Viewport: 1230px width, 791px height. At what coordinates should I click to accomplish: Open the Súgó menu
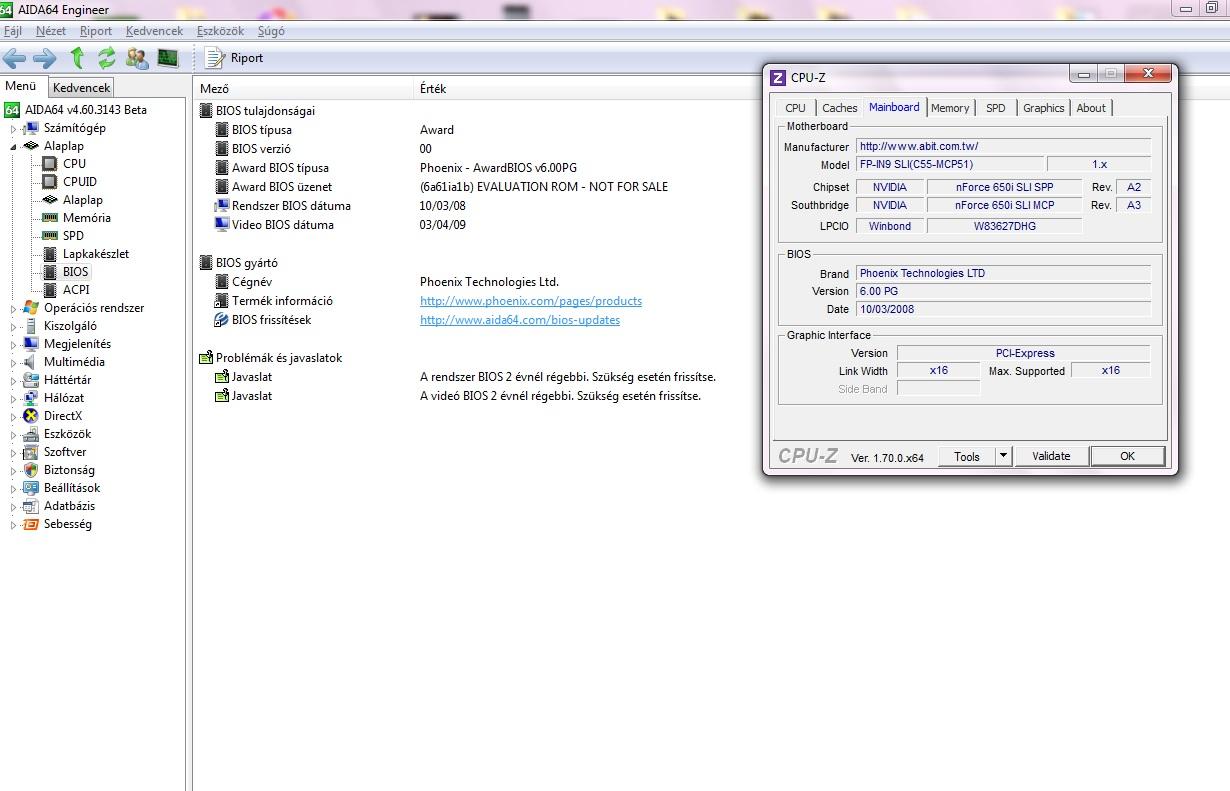point(270,31)
